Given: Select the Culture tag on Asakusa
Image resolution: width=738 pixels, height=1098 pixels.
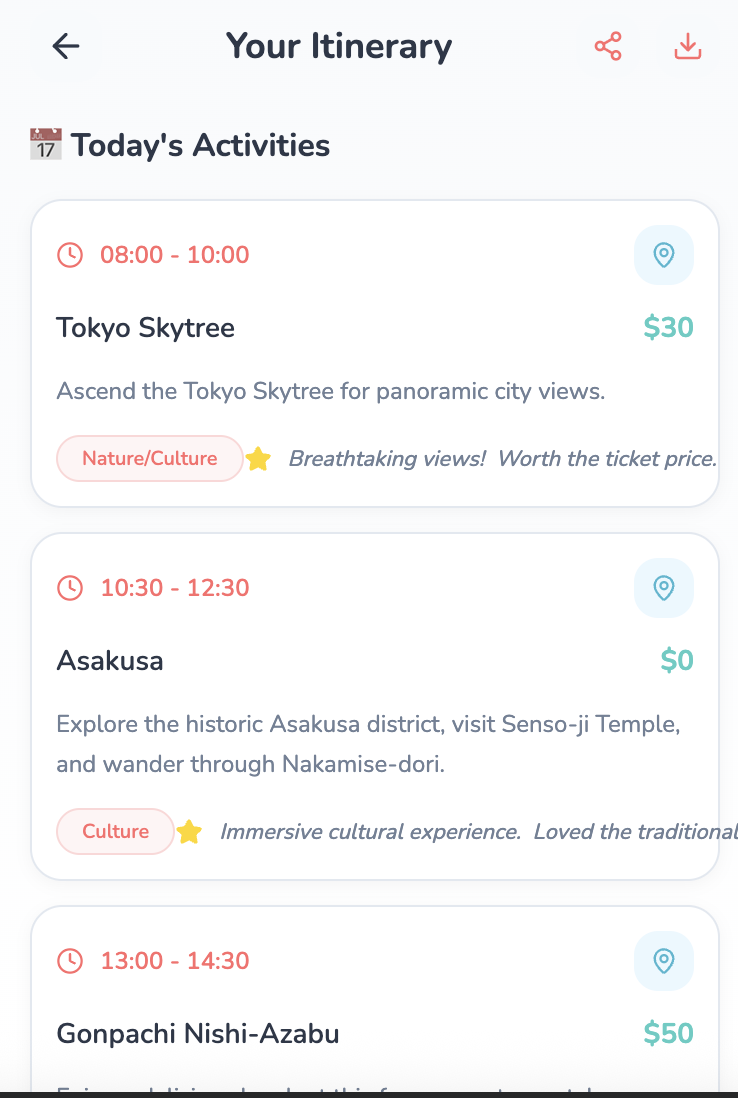Looking at the screenshot, I should click(x=116, y=832).
